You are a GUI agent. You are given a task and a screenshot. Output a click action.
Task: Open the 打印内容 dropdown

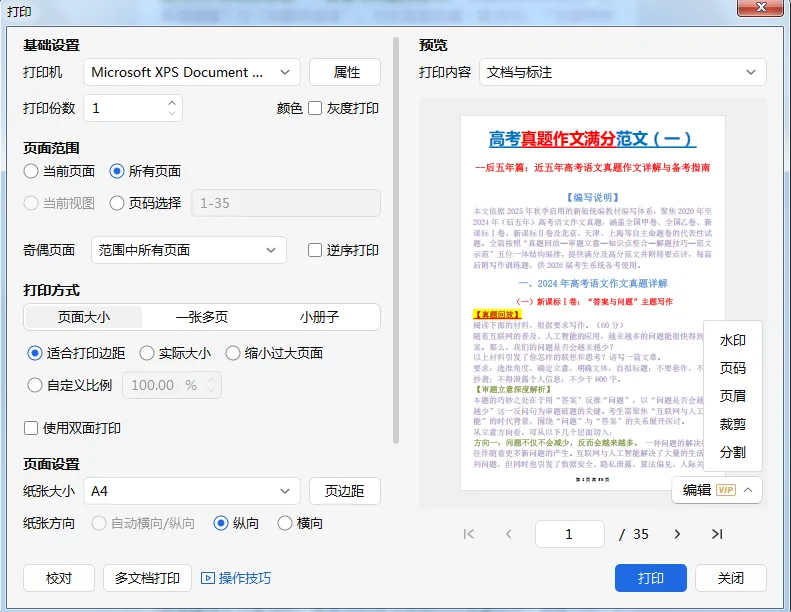(623, 72)
